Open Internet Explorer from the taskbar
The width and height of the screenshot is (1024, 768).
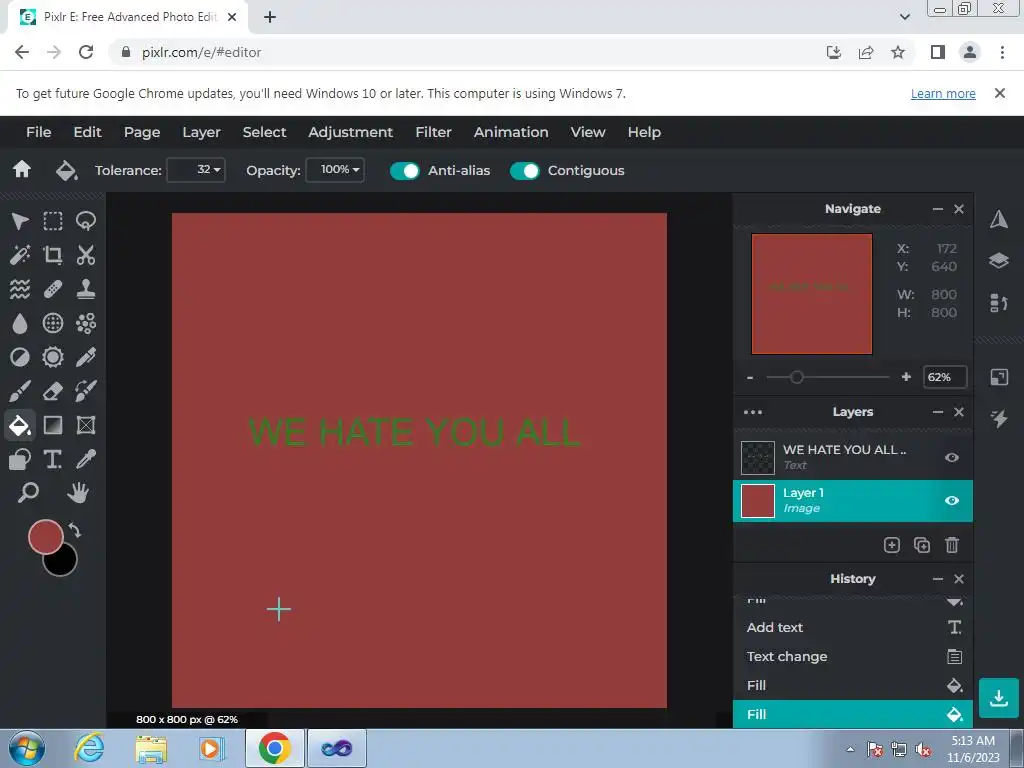pos(88,748)
